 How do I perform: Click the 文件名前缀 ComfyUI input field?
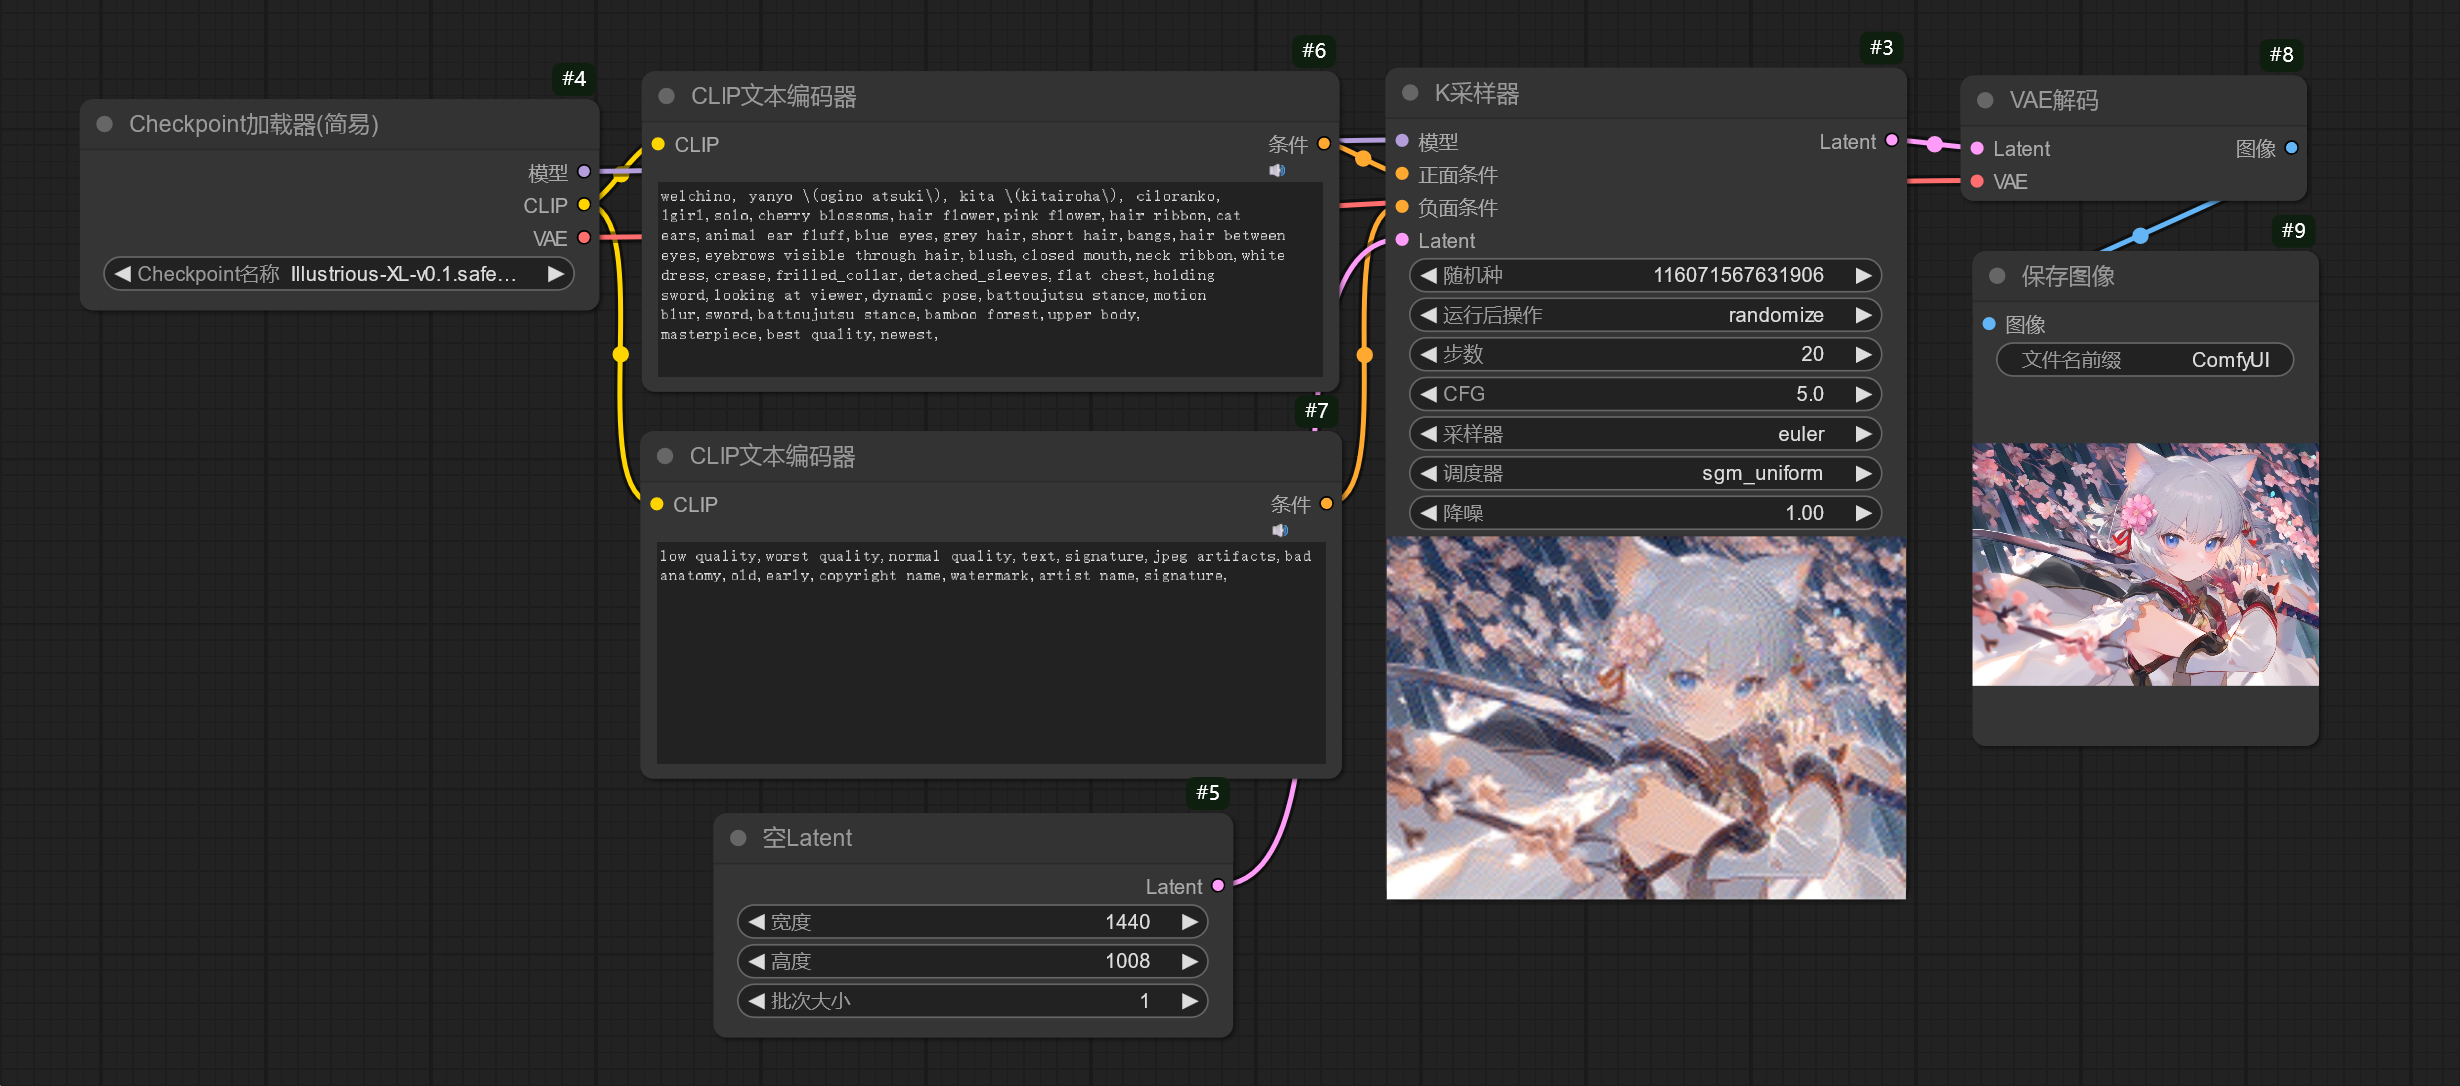2144,360
